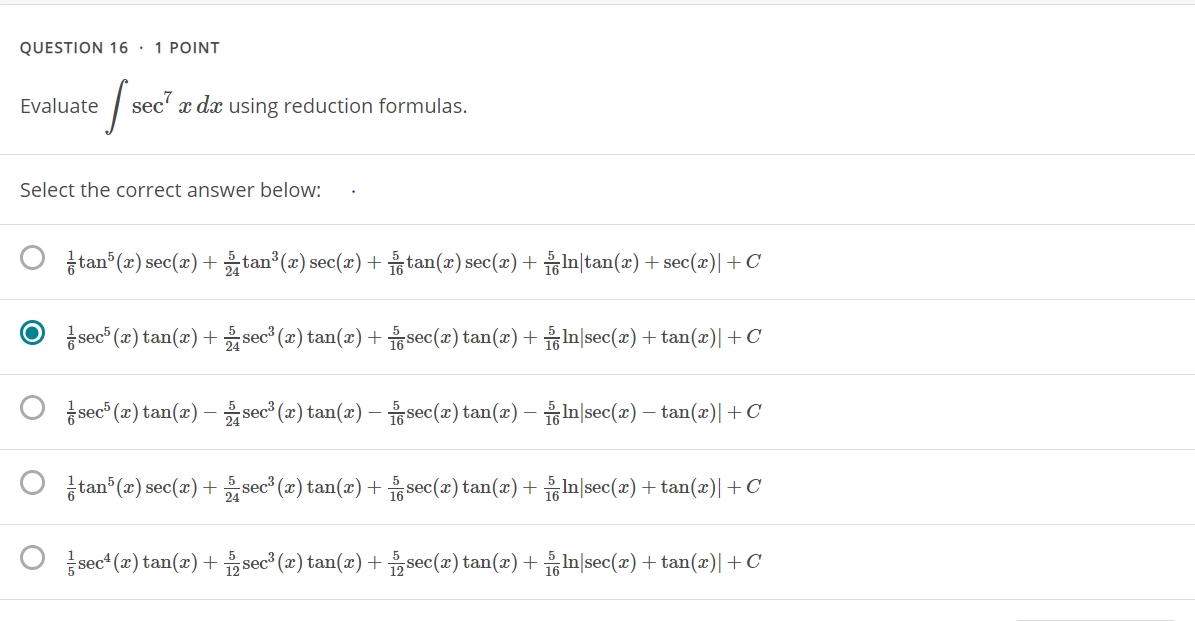Click the 1 POINT label

point(187,48)
